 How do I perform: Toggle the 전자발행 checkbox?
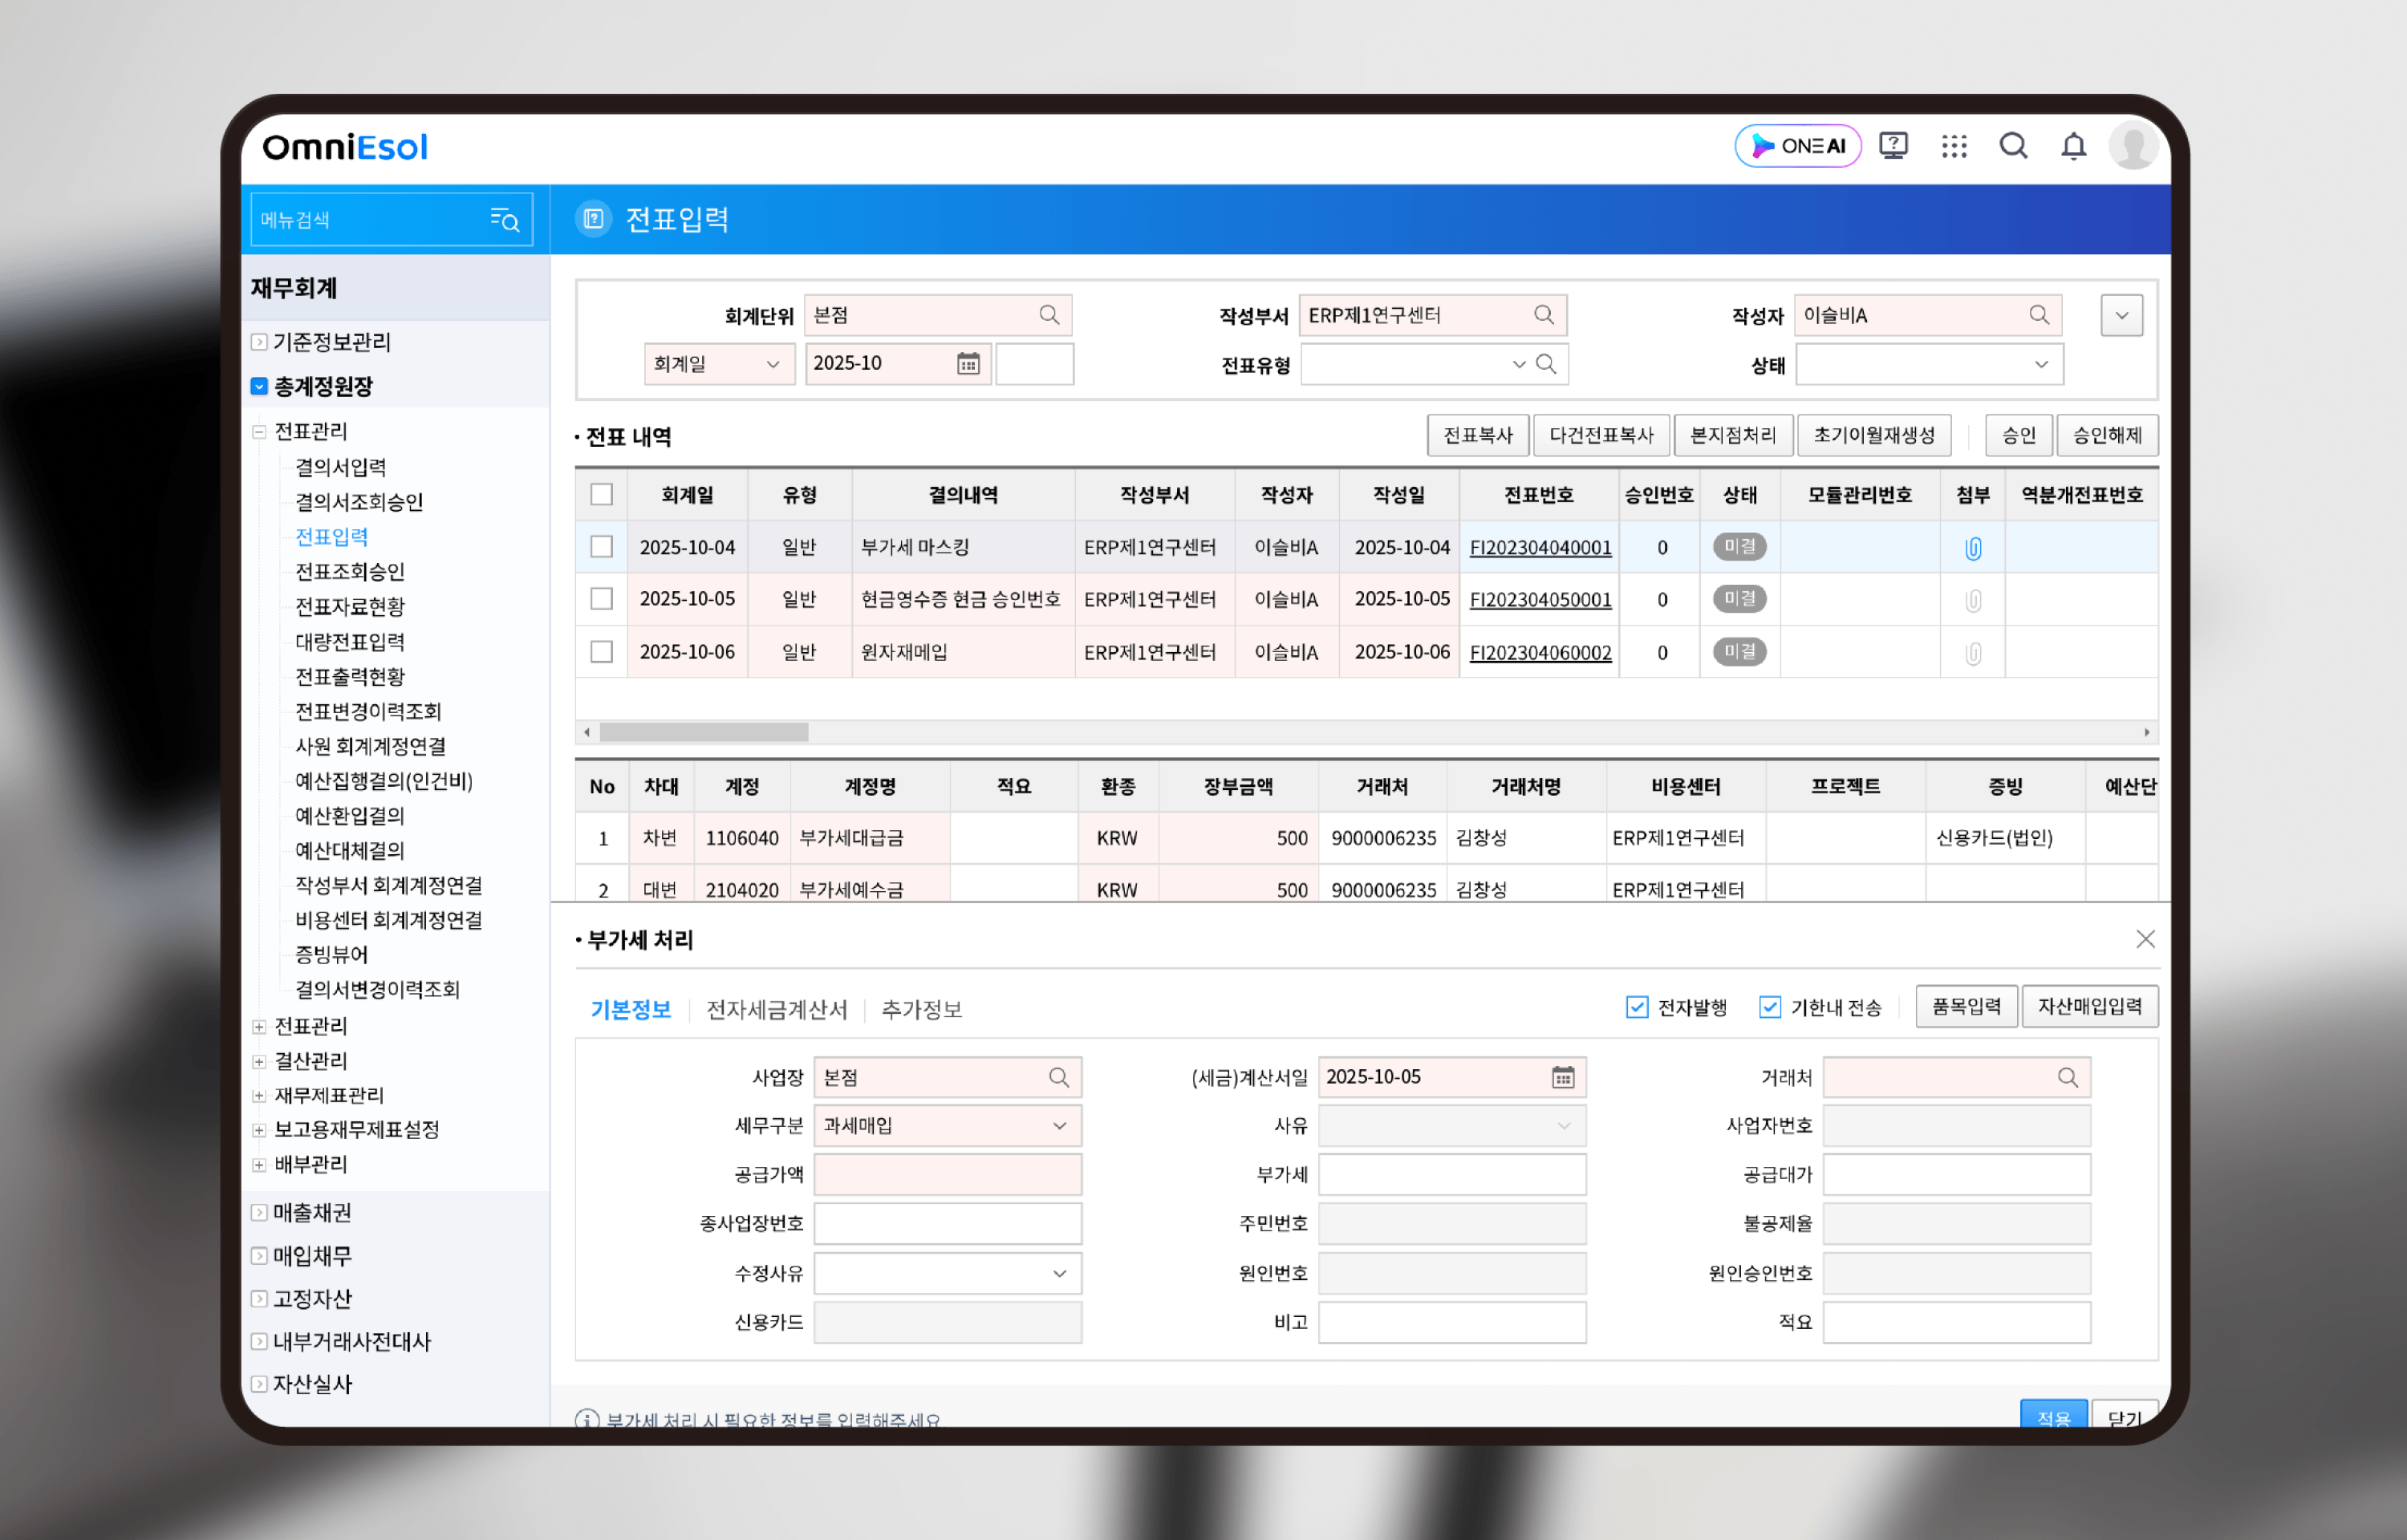1637,1007
